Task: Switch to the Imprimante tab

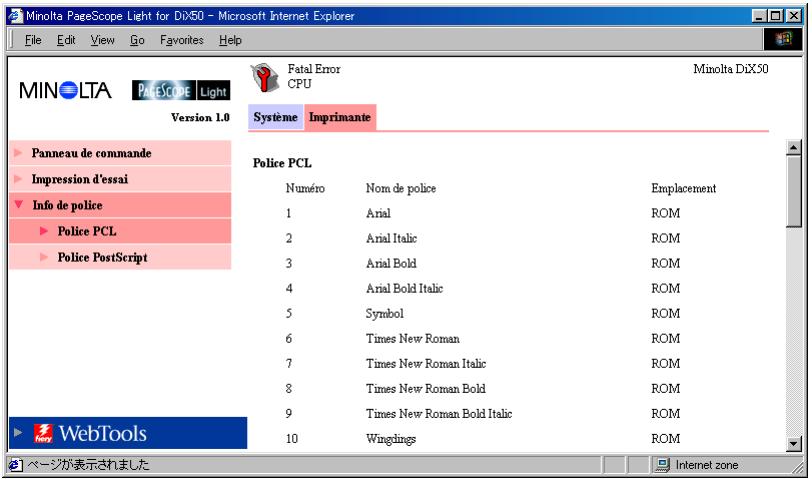Action: click(x=340, y=117)
